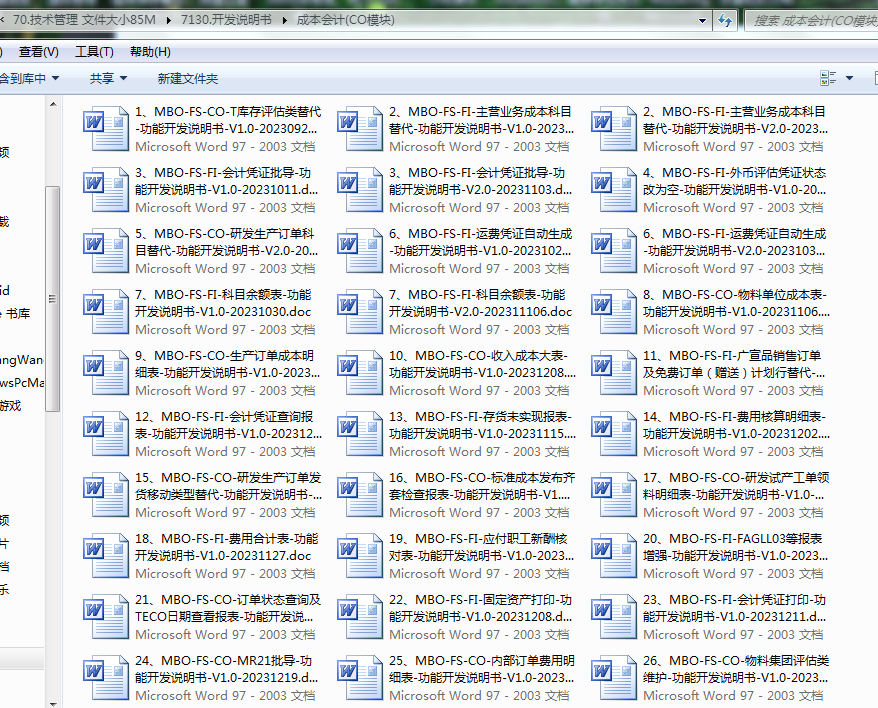Select the 26、MBO-FS-CO-物料集团评估类维护 file icon
Image resolution: width=878 pixels, height=708 pixels.
(x=613, y=677)
